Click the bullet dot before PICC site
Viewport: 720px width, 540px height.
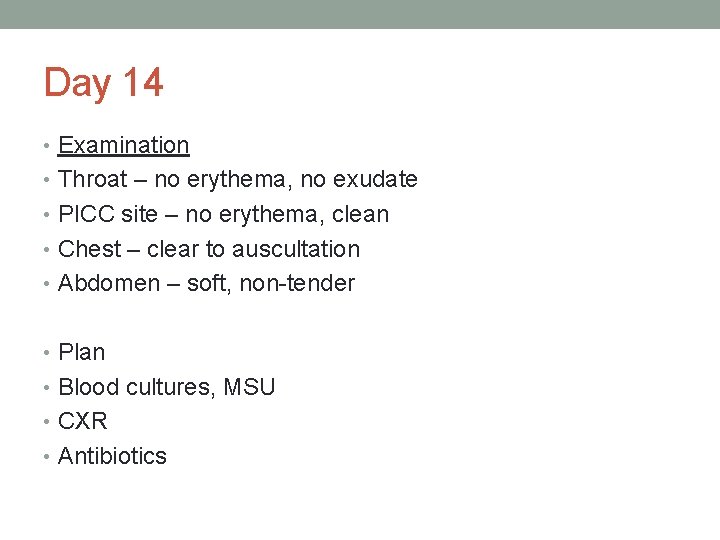coord(46,214)
